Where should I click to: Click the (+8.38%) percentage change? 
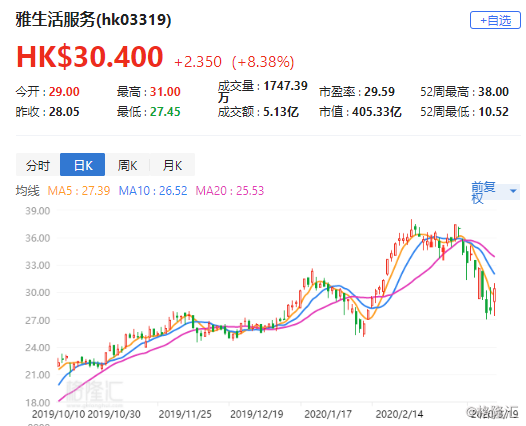coord(263,62)
